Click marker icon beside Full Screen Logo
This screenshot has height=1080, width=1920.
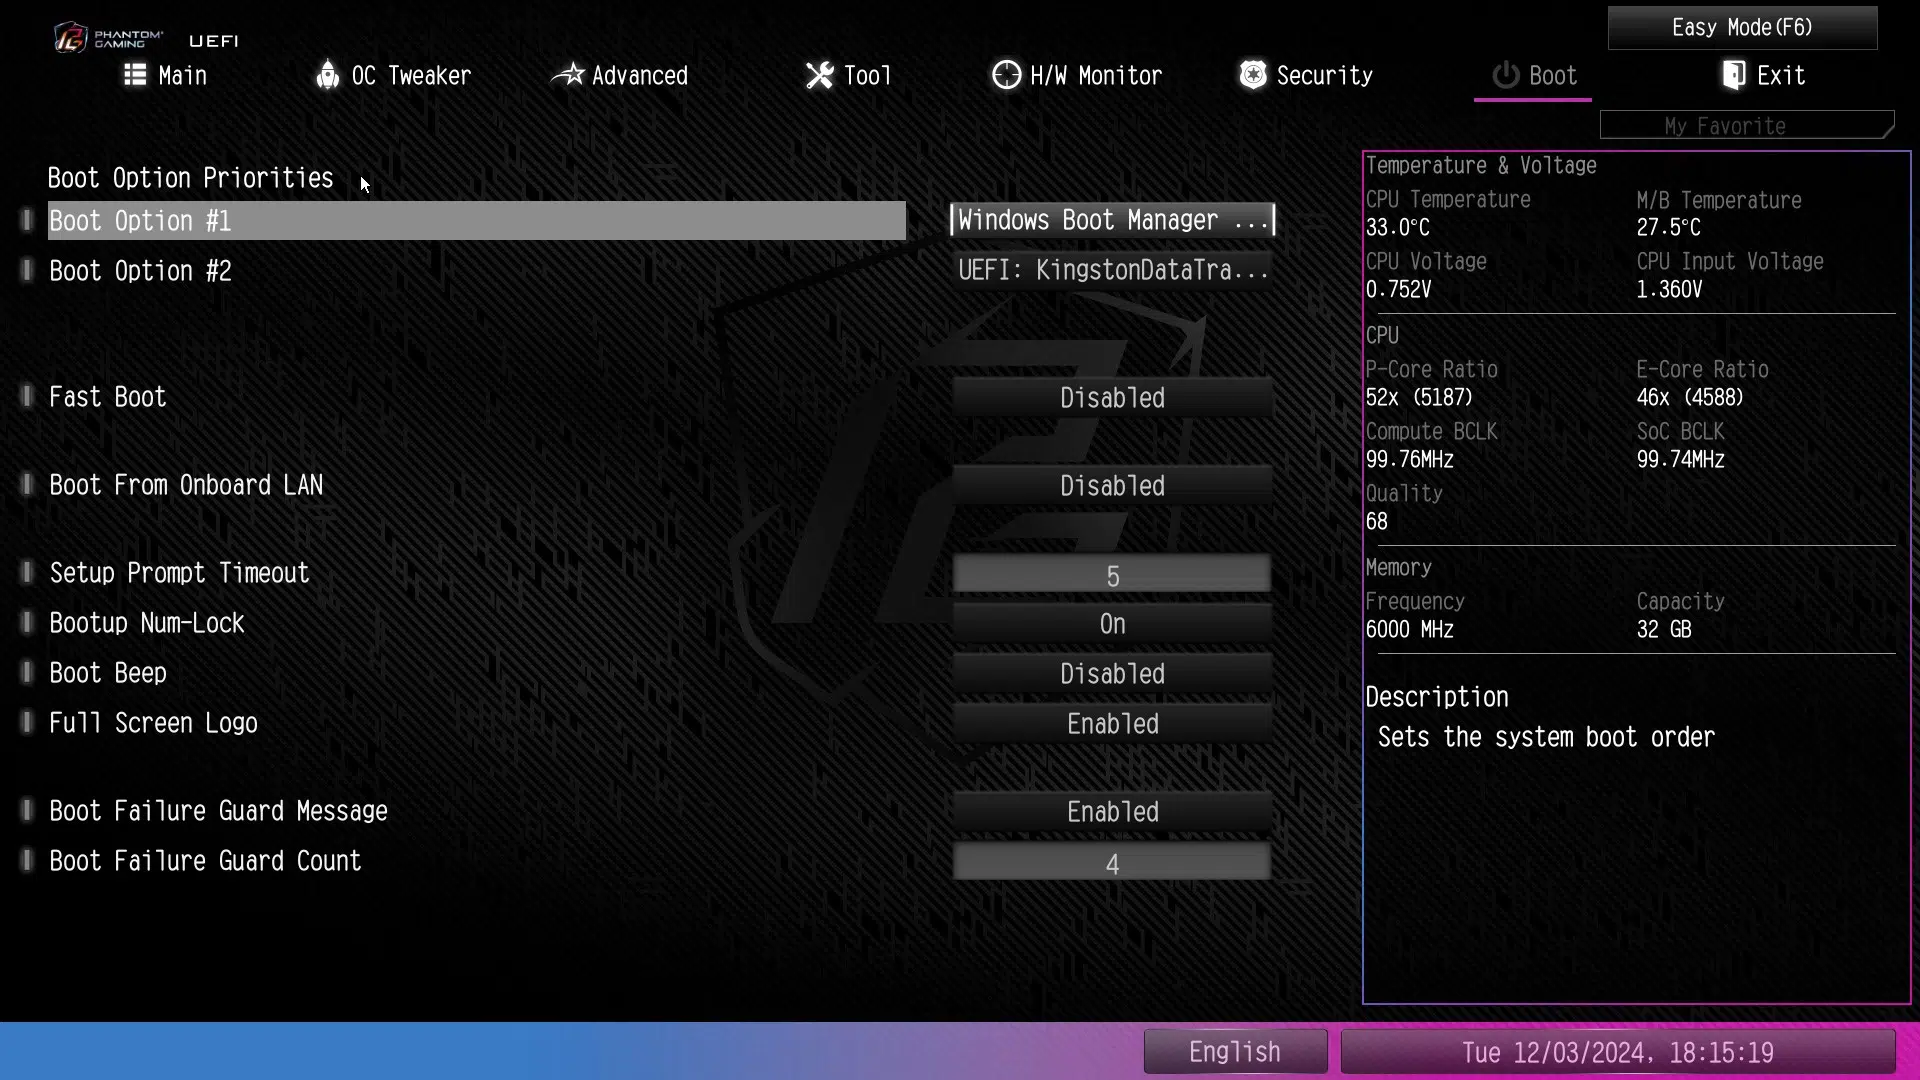pyautogui.click(x=27, y=722)
